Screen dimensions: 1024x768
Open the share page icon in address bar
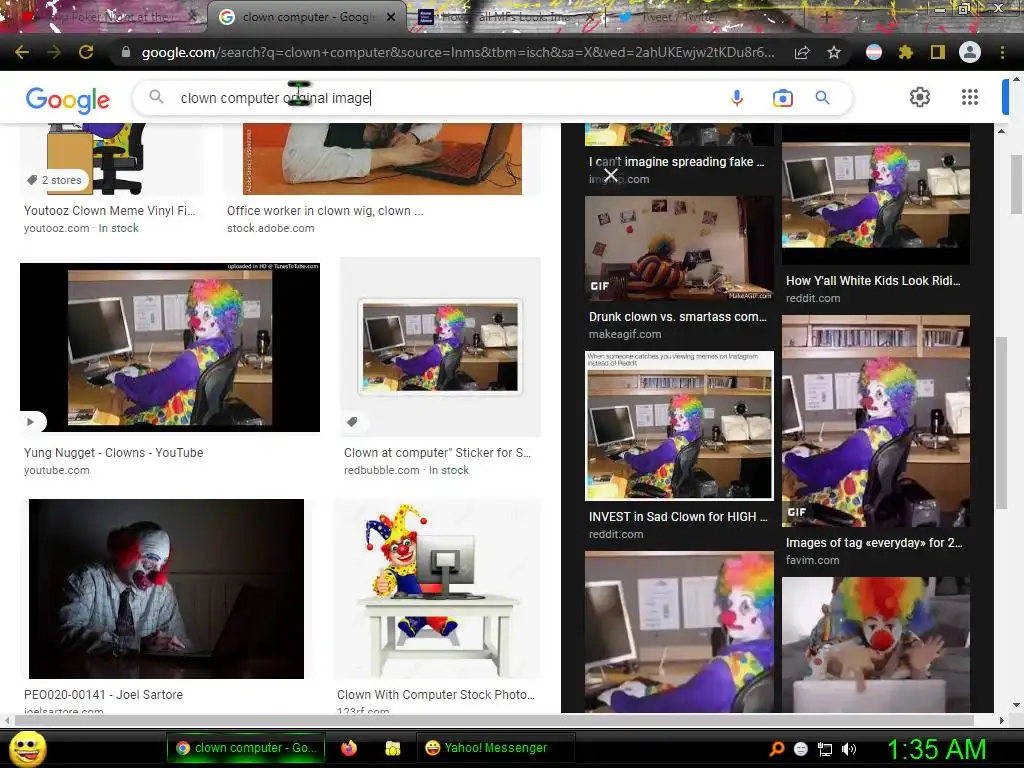click(x=802, y=52)
